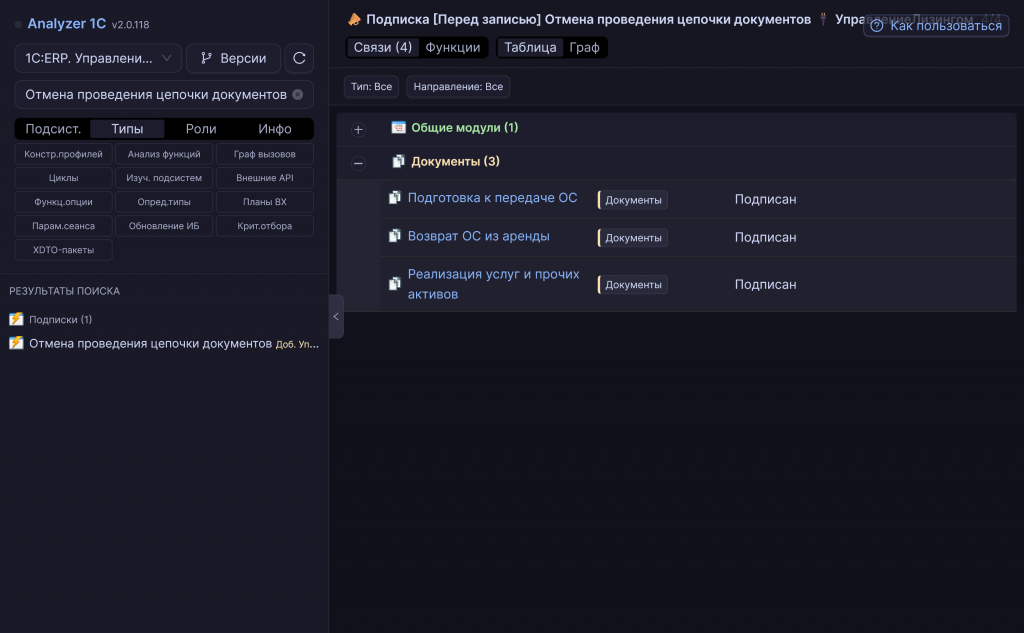Click the Как пользоваться help button

click(x=936, y=26)
